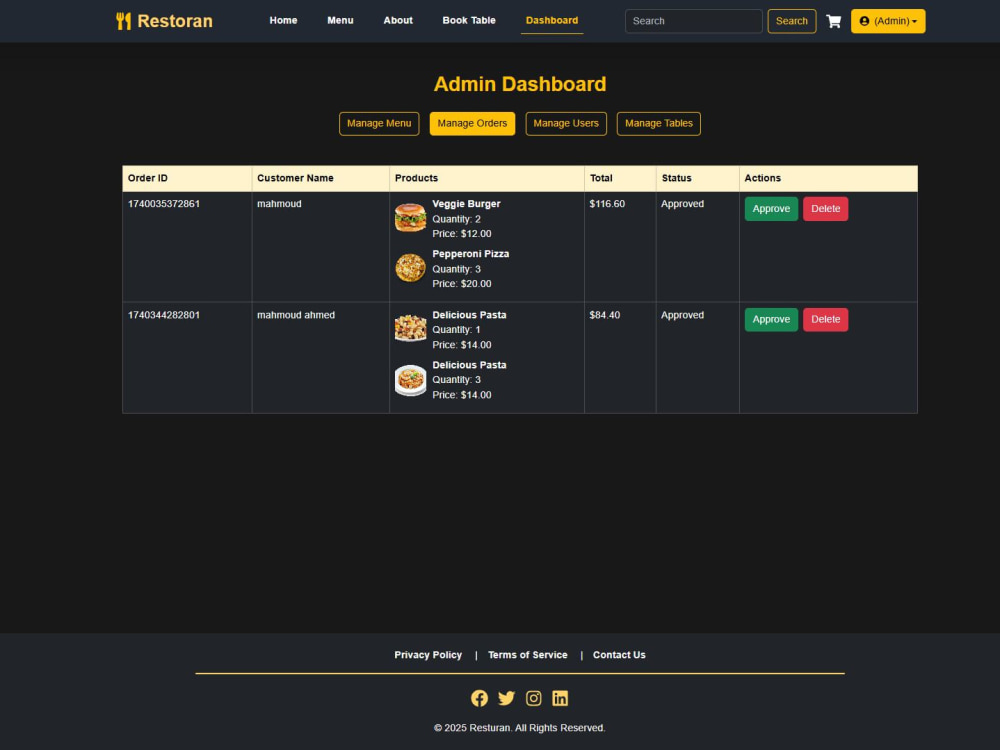Open the Instagram profile link
Viewport: 1000px width, 750px height.
(x=533, y=698)
